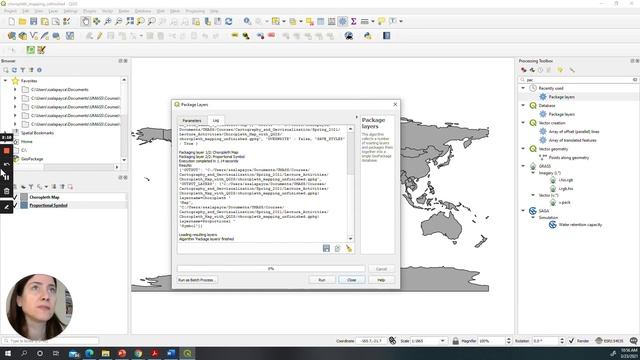The height and width of the screenshot is (360, 640).
Task: Collapse the SAGA provider group
Action: pos(523,211)
